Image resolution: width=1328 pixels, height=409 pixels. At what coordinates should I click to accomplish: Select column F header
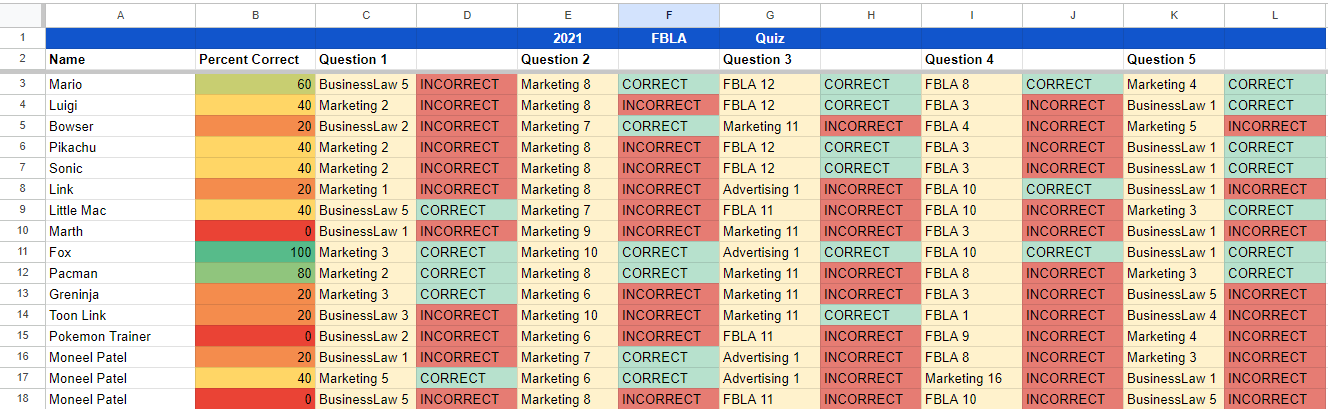[x=668, y=15]
